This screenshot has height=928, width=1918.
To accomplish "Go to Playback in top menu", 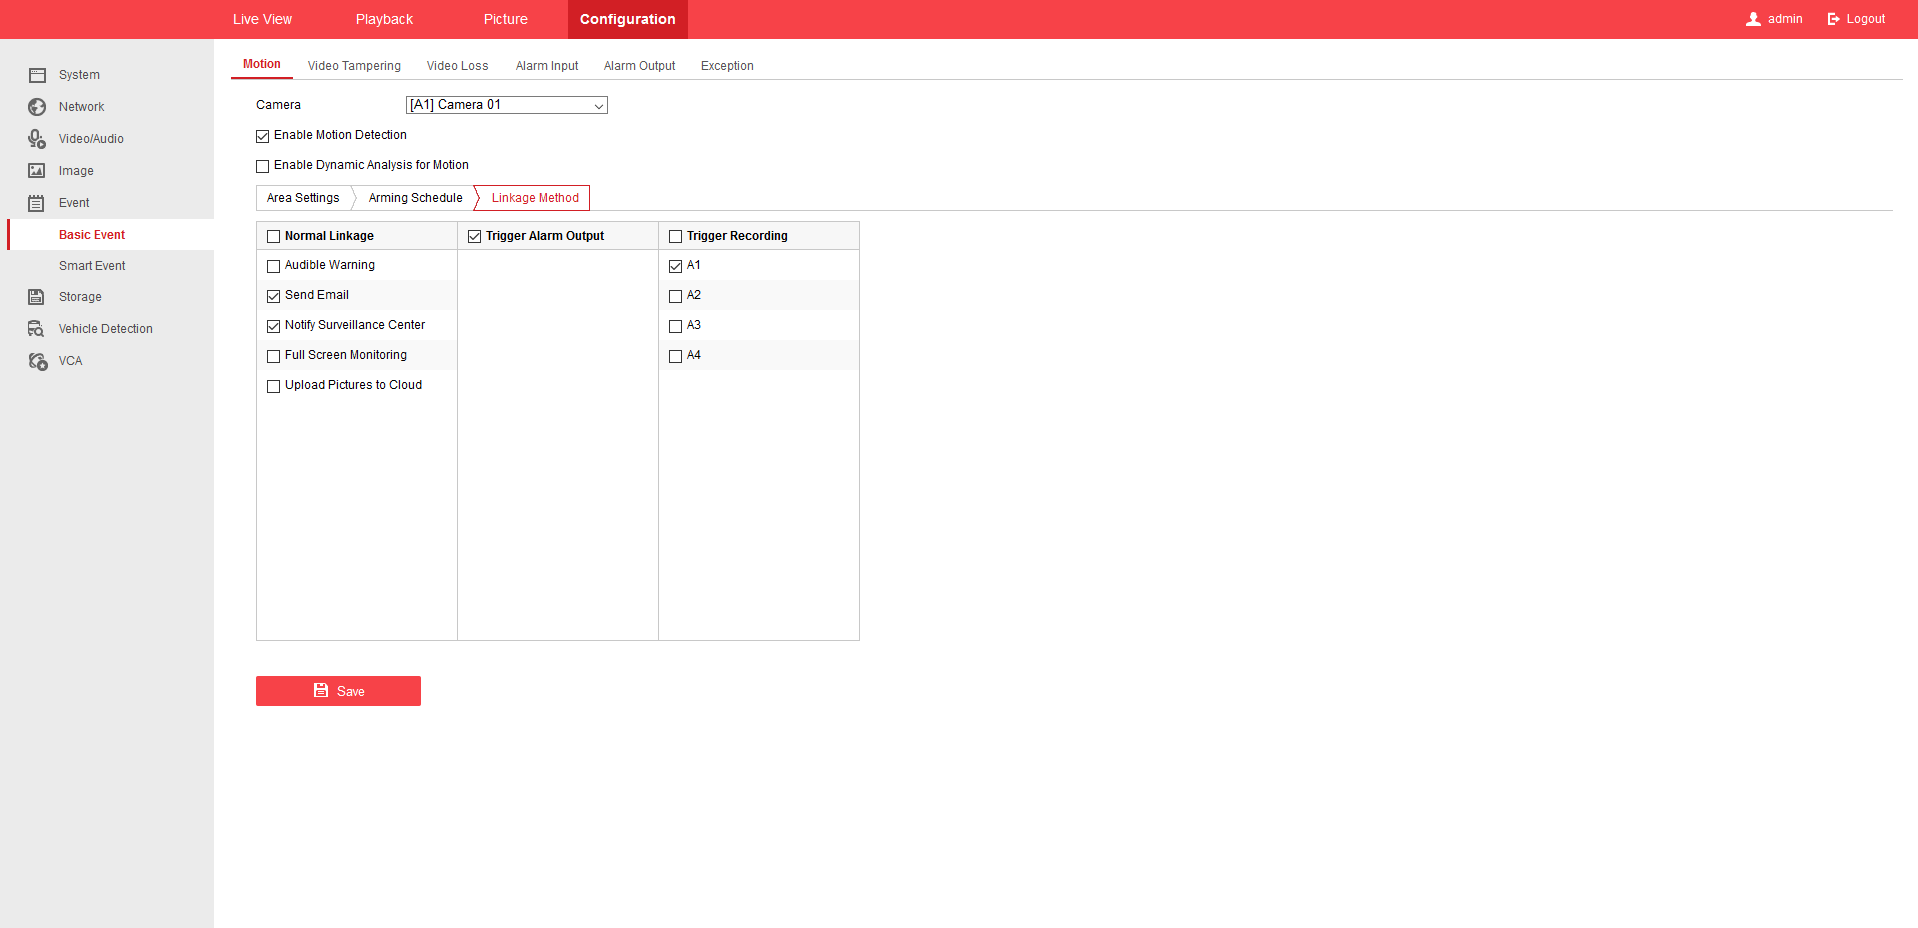I will coord(384,19).
